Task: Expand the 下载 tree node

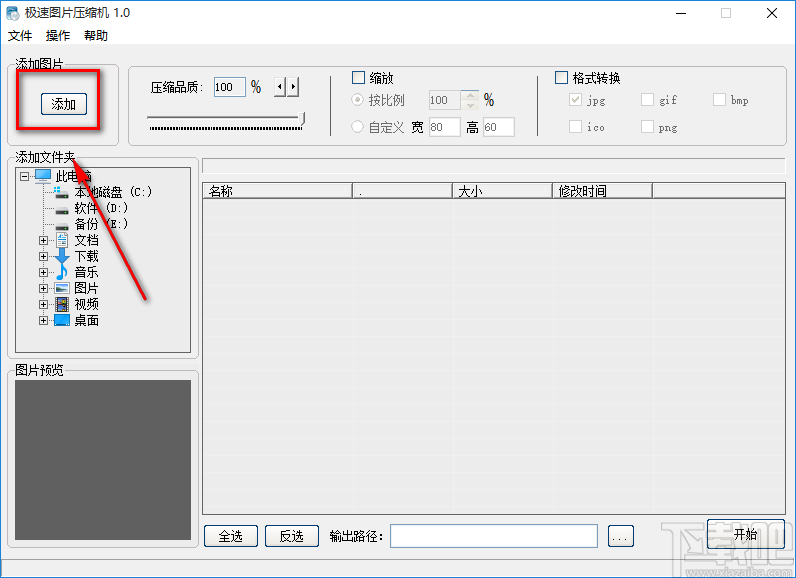Action: click(x=44, y=256)
